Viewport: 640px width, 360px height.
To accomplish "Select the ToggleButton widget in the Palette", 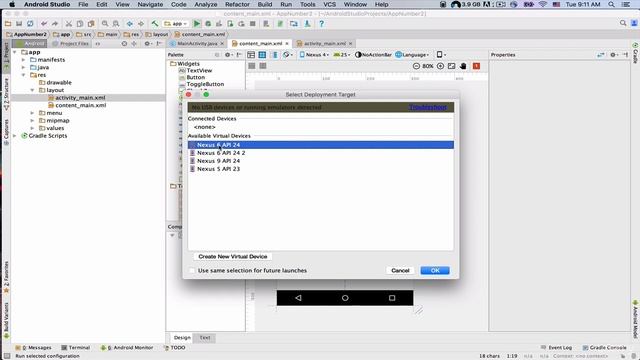I will [x=205, y=84].
